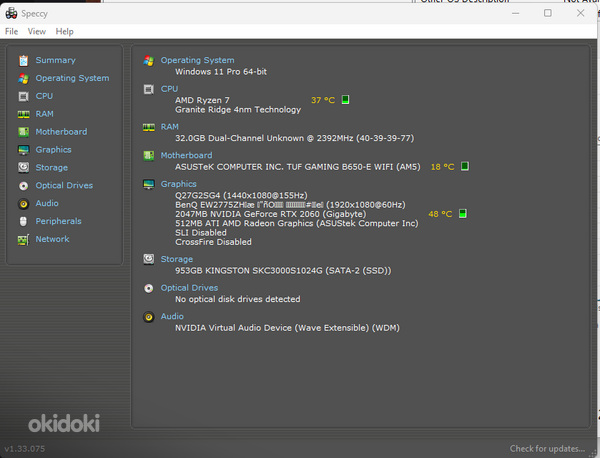The image size is (600, 458).
Task: Click the RAM stick icon in sidebar
Action: click(x=23, y=114)
